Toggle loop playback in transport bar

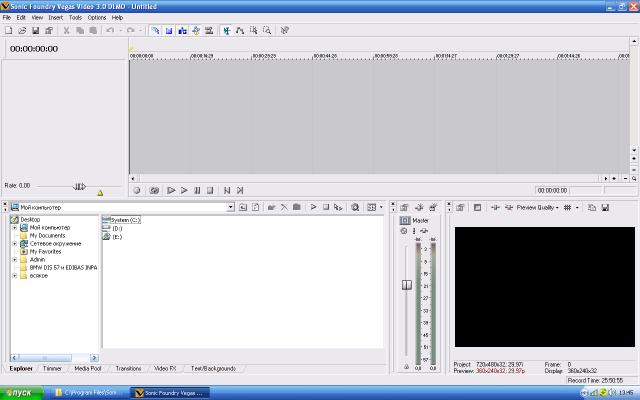click(154, 190)
